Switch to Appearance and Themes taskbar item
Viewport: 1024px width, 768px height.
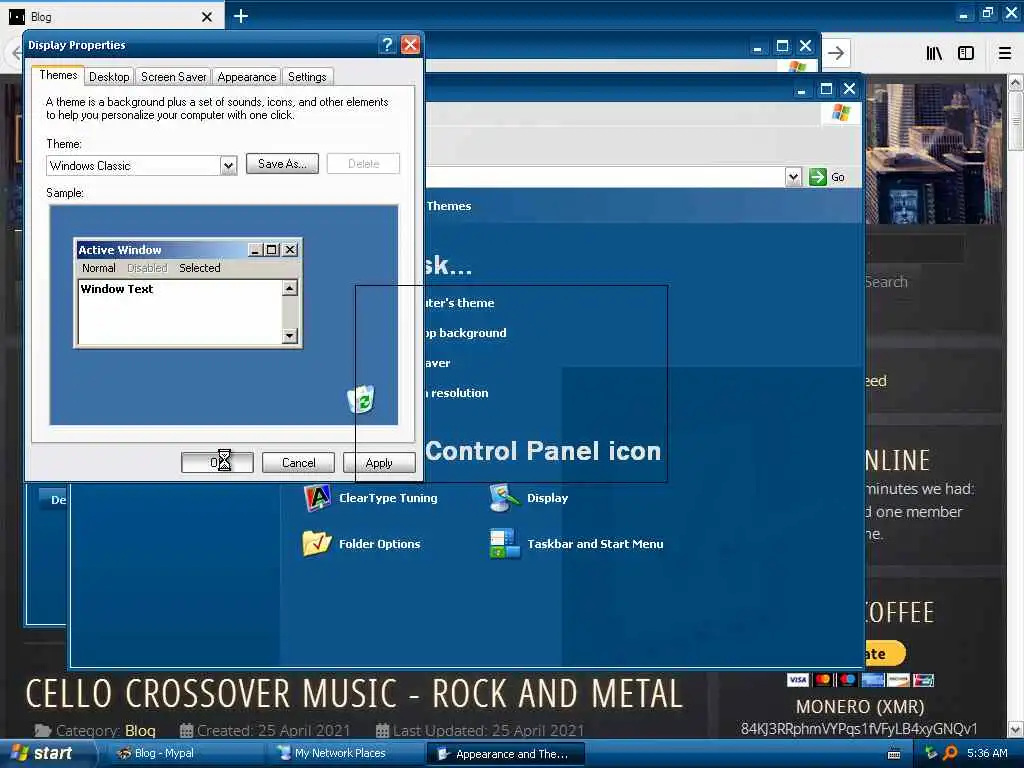tap(504, 754)
